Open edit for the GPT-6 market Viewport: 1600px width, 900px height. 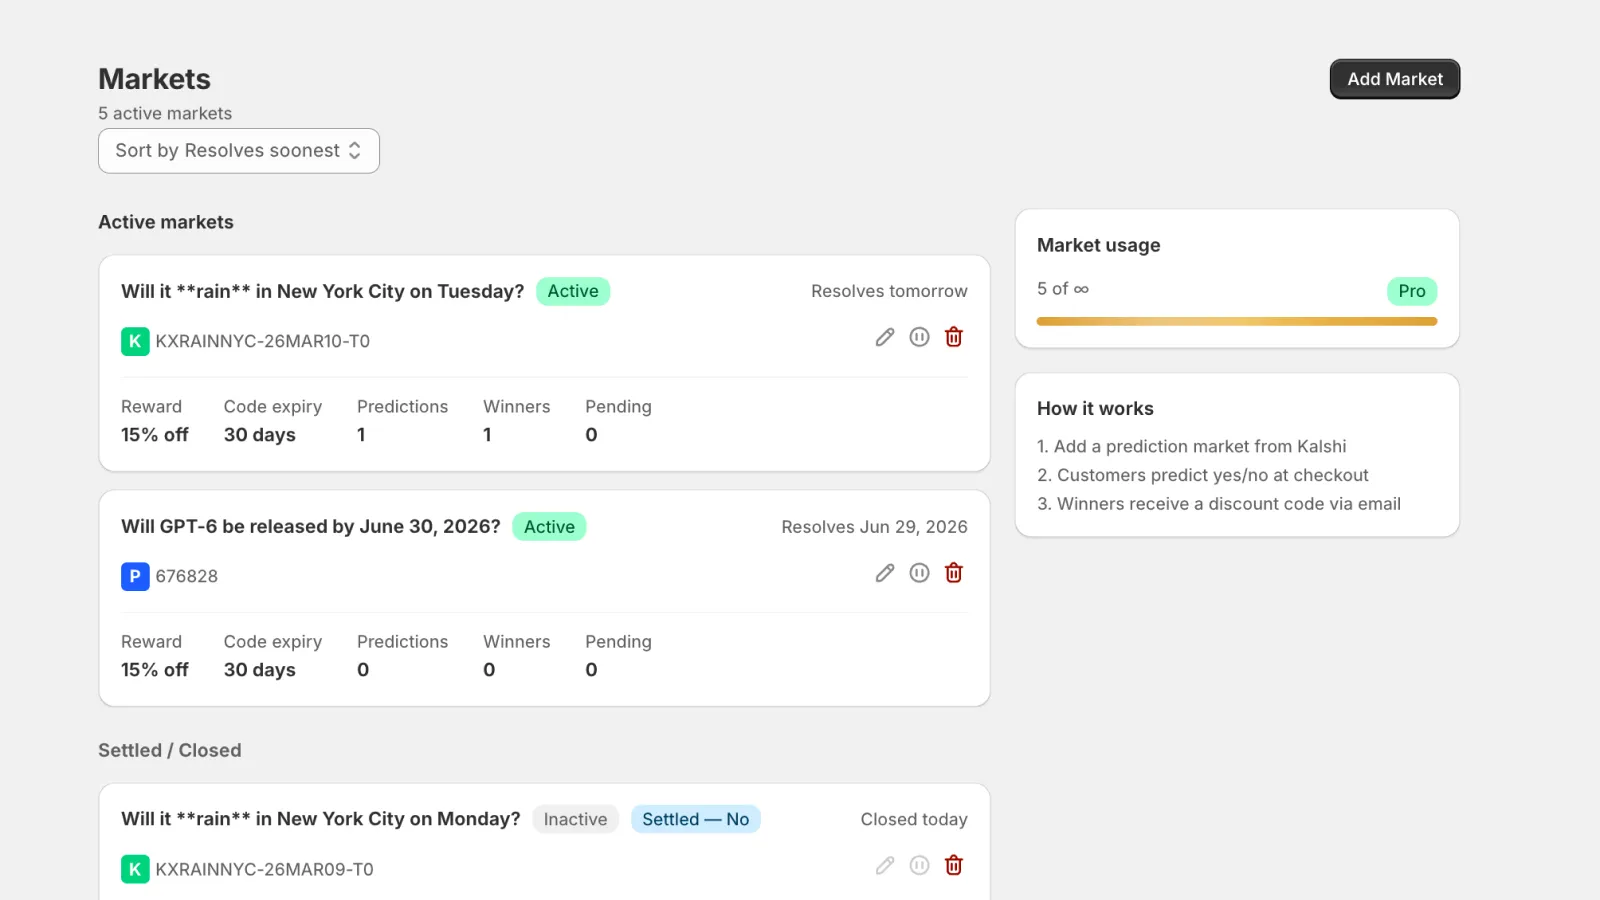[884, 572]
